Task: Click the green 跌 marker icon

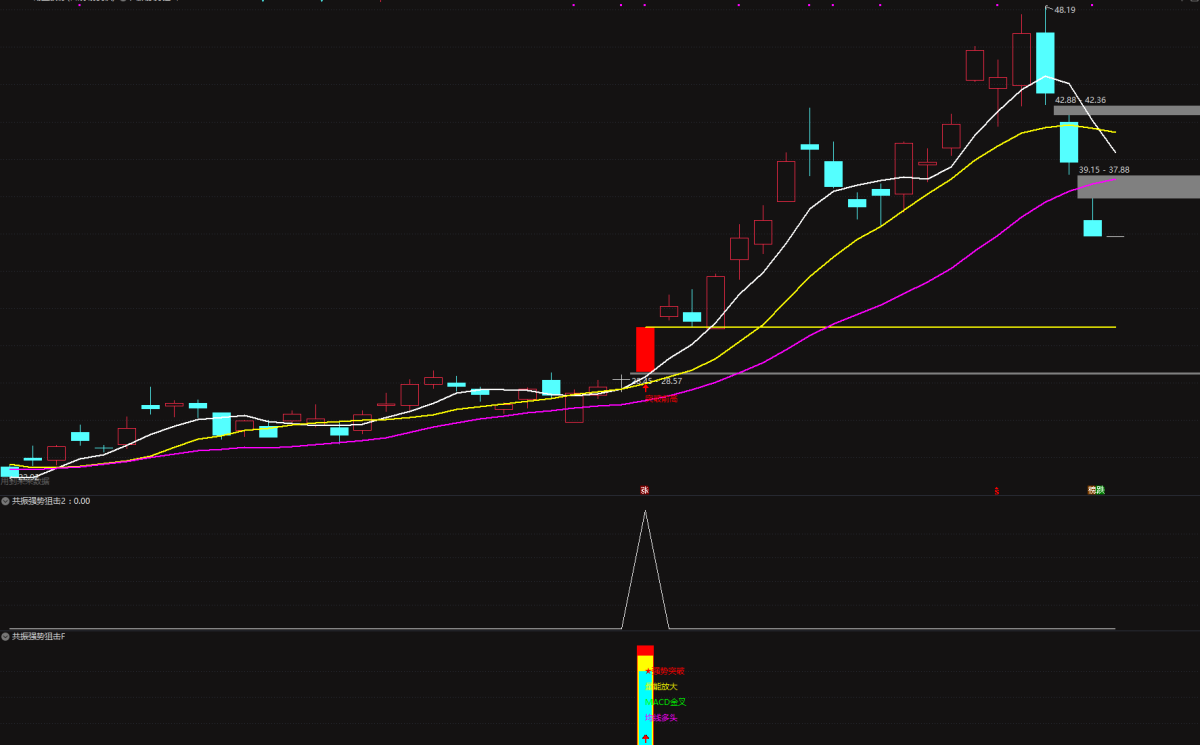Action: tap(1100, 490)
